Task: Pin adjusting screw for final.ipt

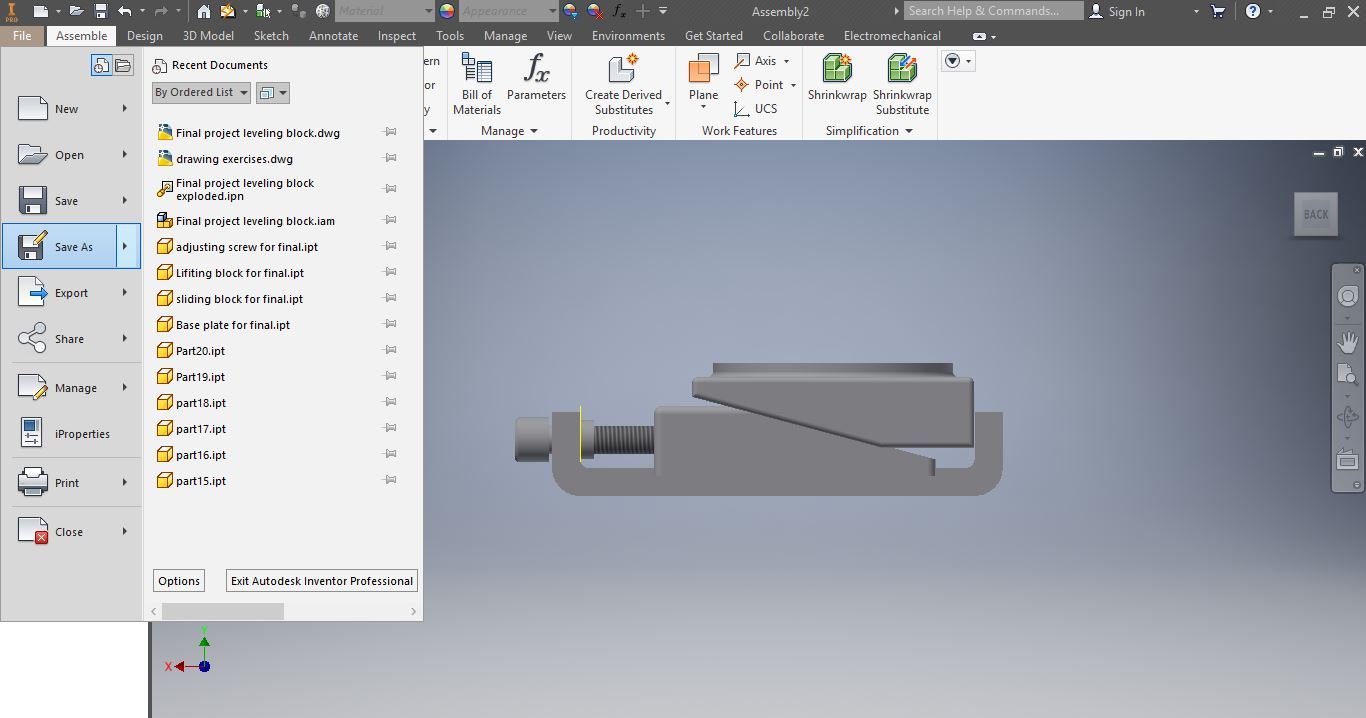Action: [x=391, y=246]
